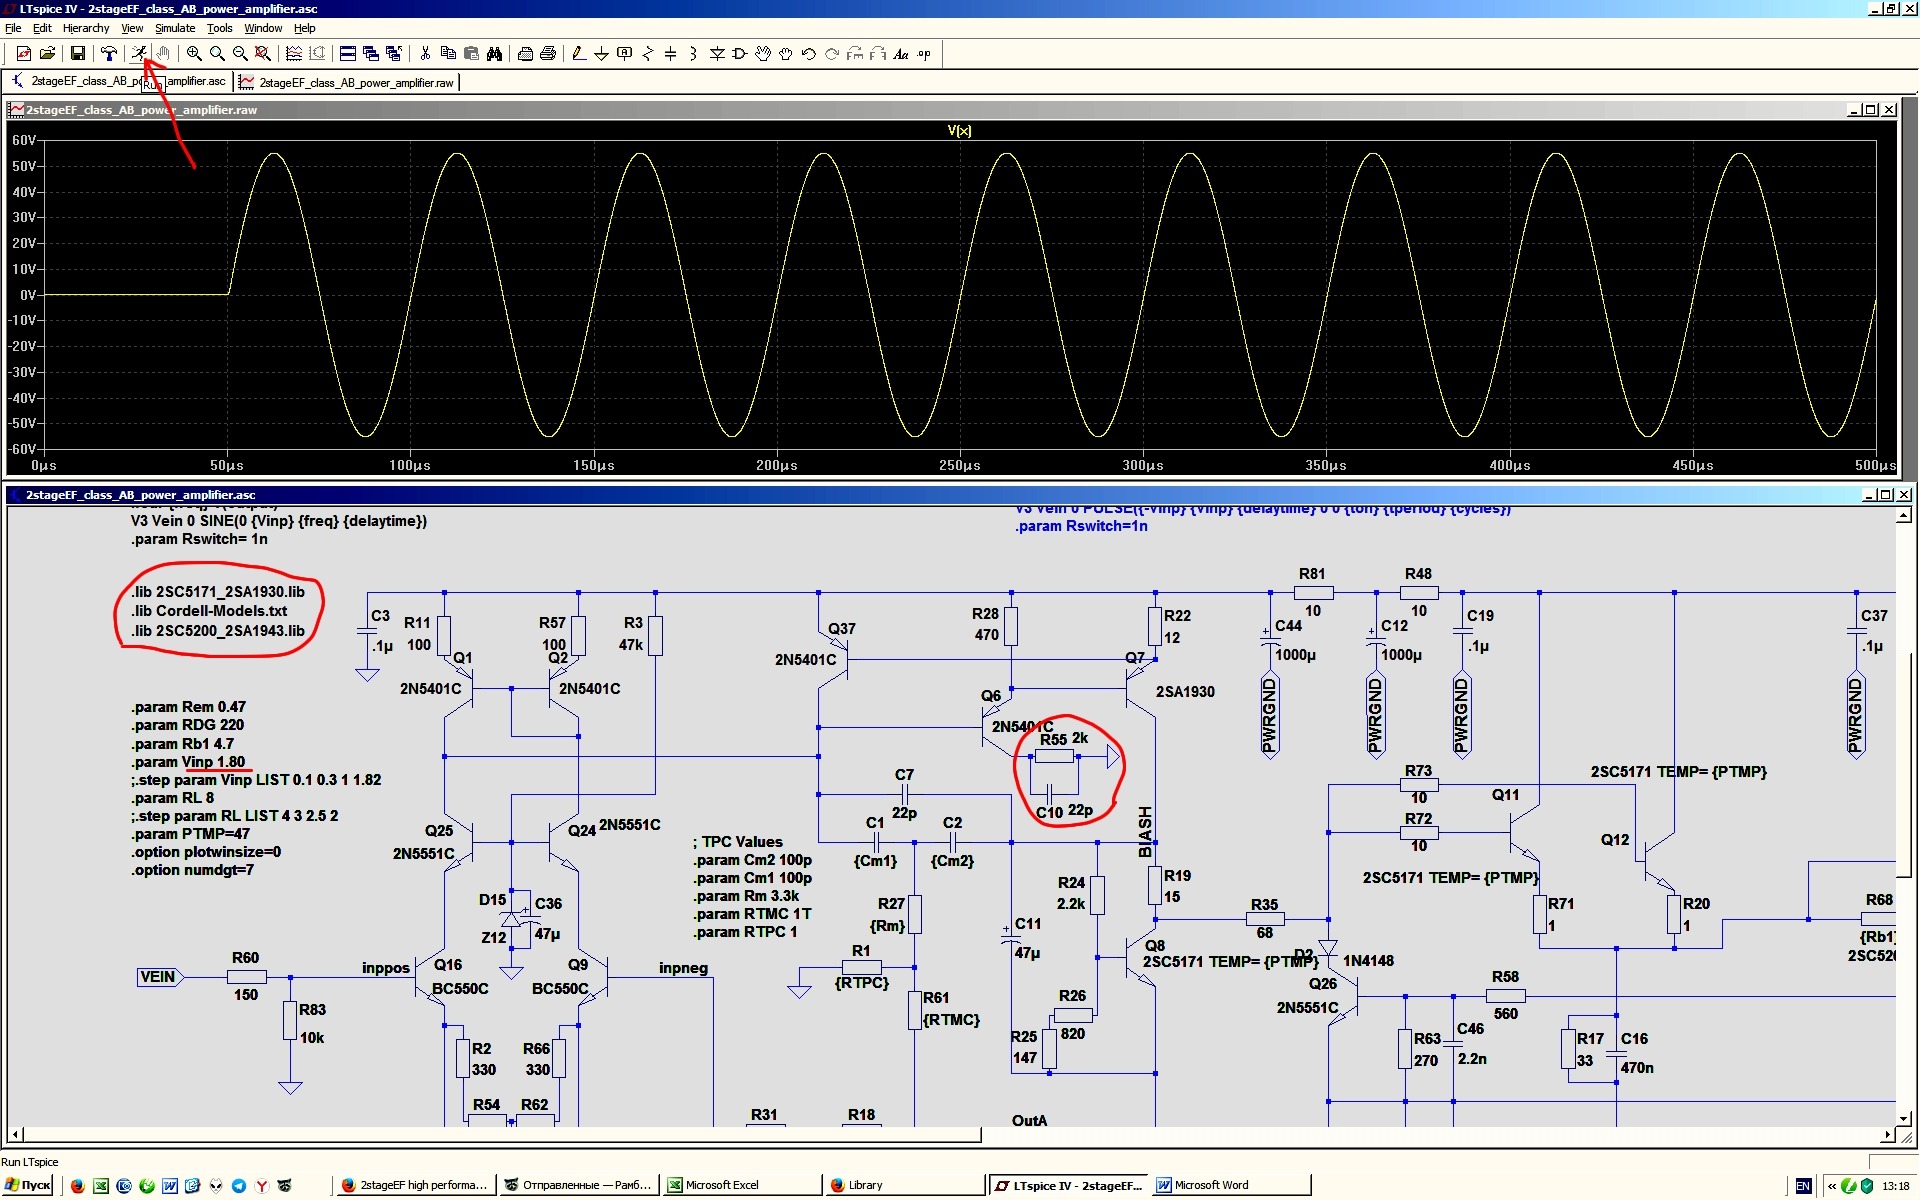Select the Move hand tool
Viewport: 1920px width, 1200px height.
point(763,53)
